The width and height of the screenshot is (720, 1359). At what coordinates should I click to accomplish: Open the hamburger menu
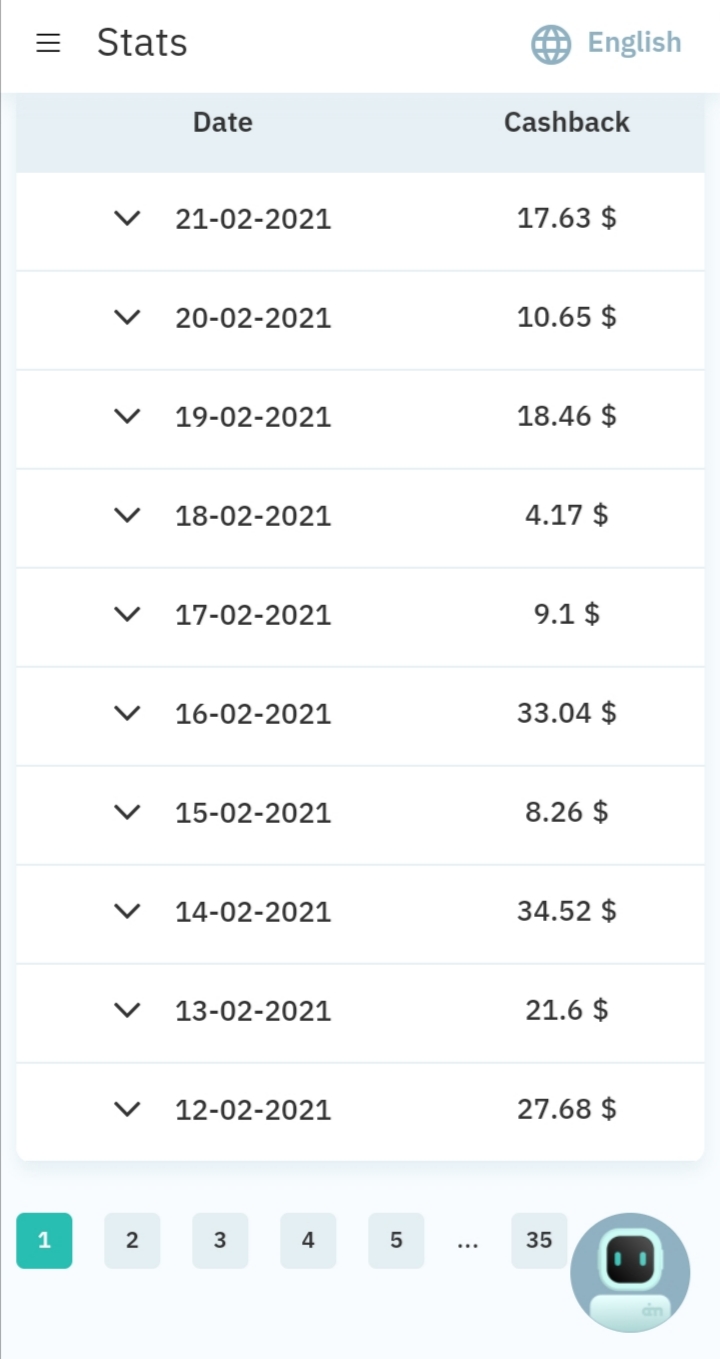pyautogui.click(x=48, y=43)
